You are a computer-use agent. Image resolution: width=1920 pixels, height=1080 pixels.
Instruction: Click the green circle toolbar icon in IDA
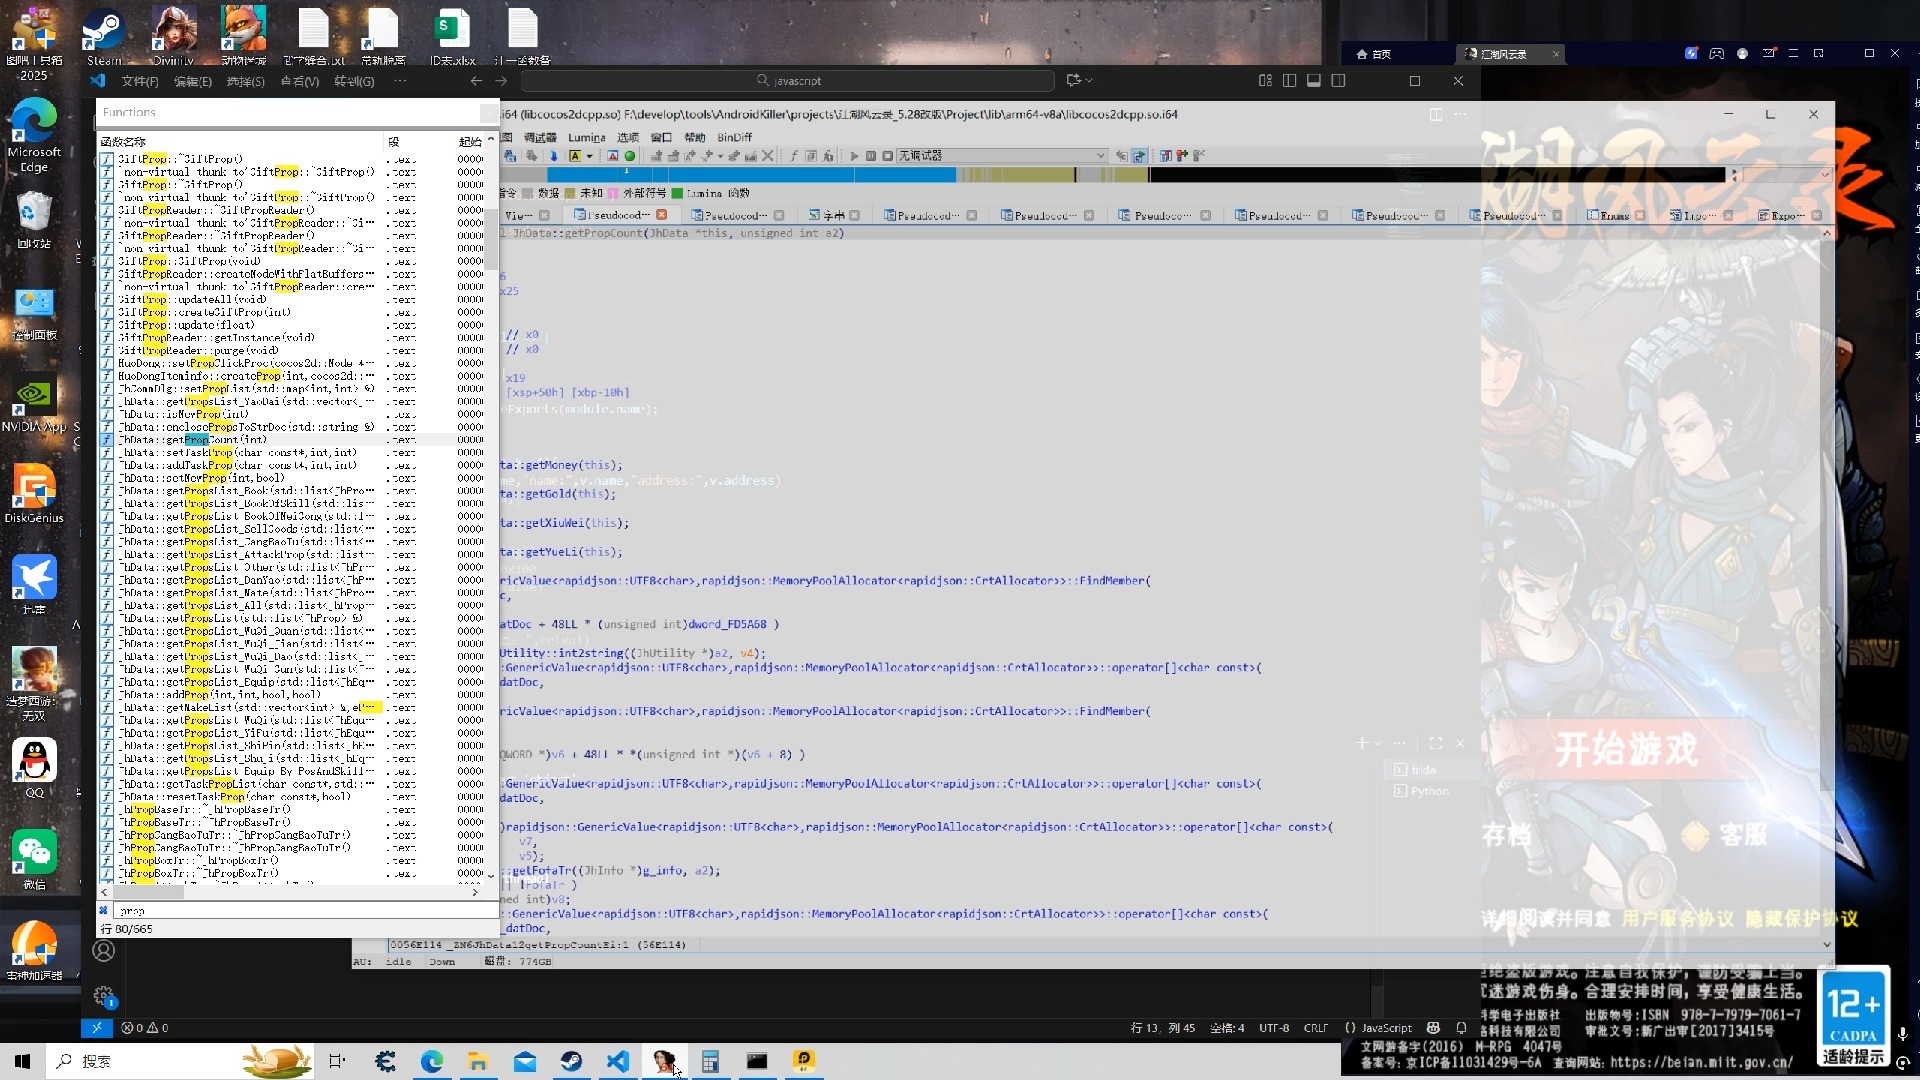click(x=630, y=156)
